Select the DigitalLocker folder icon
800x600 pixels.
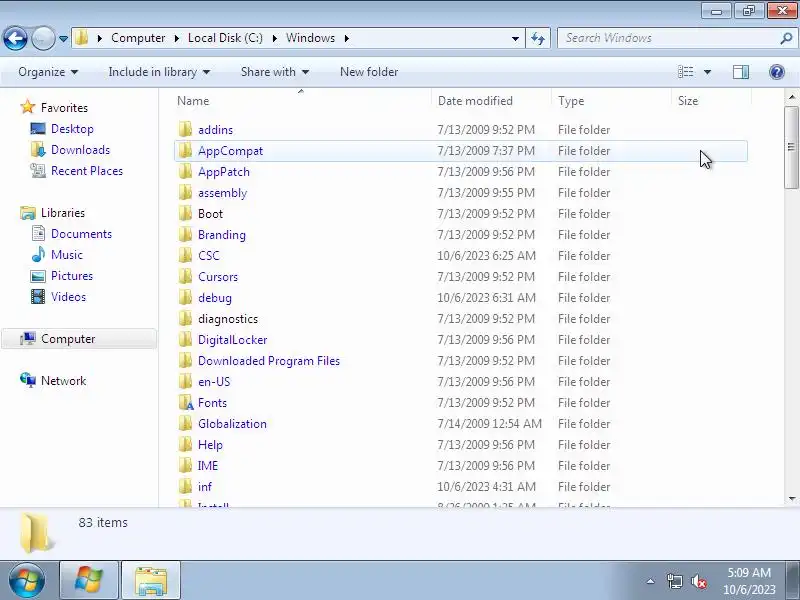pyautogui.click(x=185, y=339)
